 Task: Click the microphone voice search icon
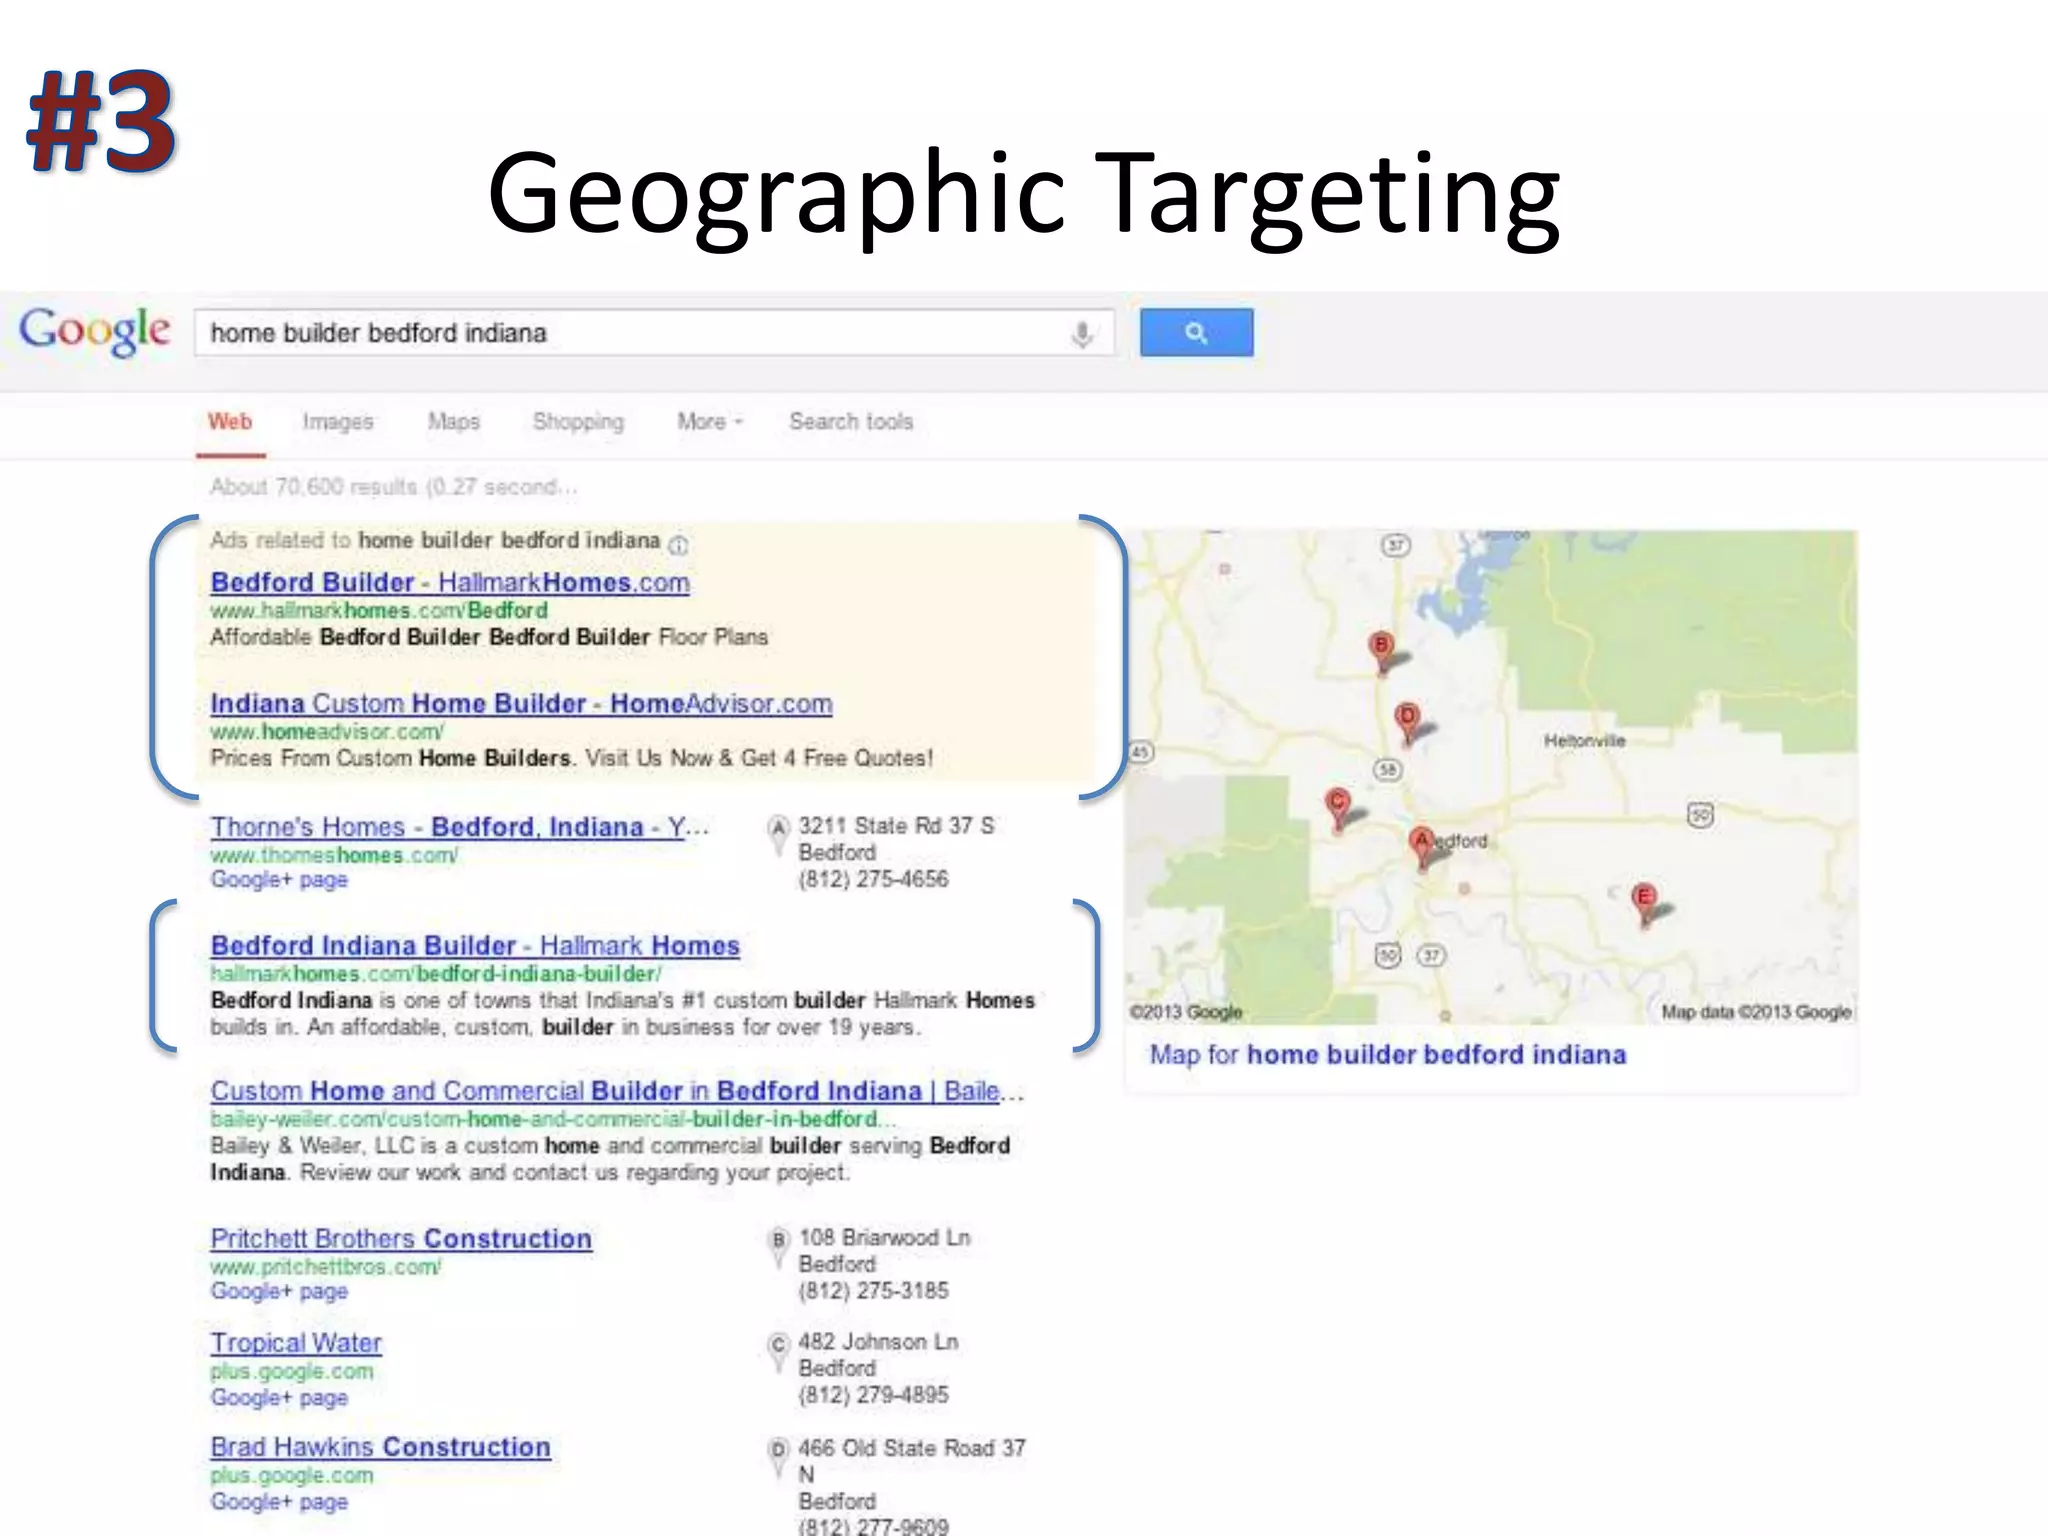(1082, 334)
